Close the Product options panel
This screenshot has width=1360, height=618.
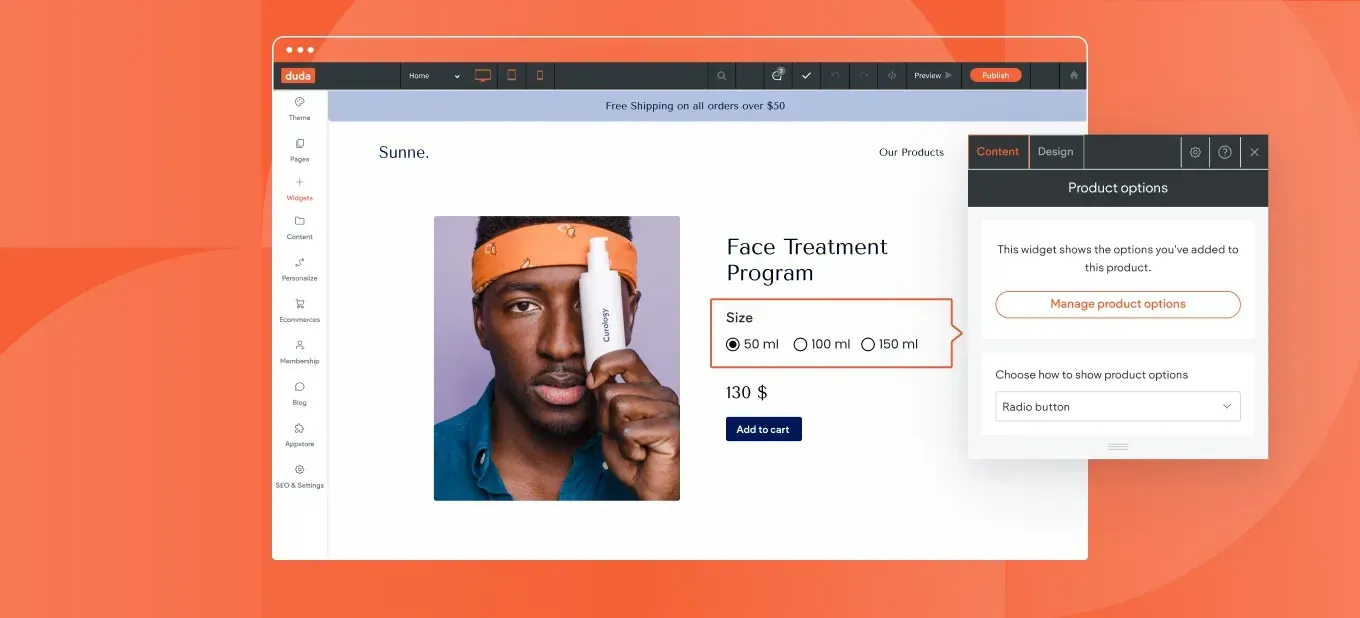(x=1254, y=152)
